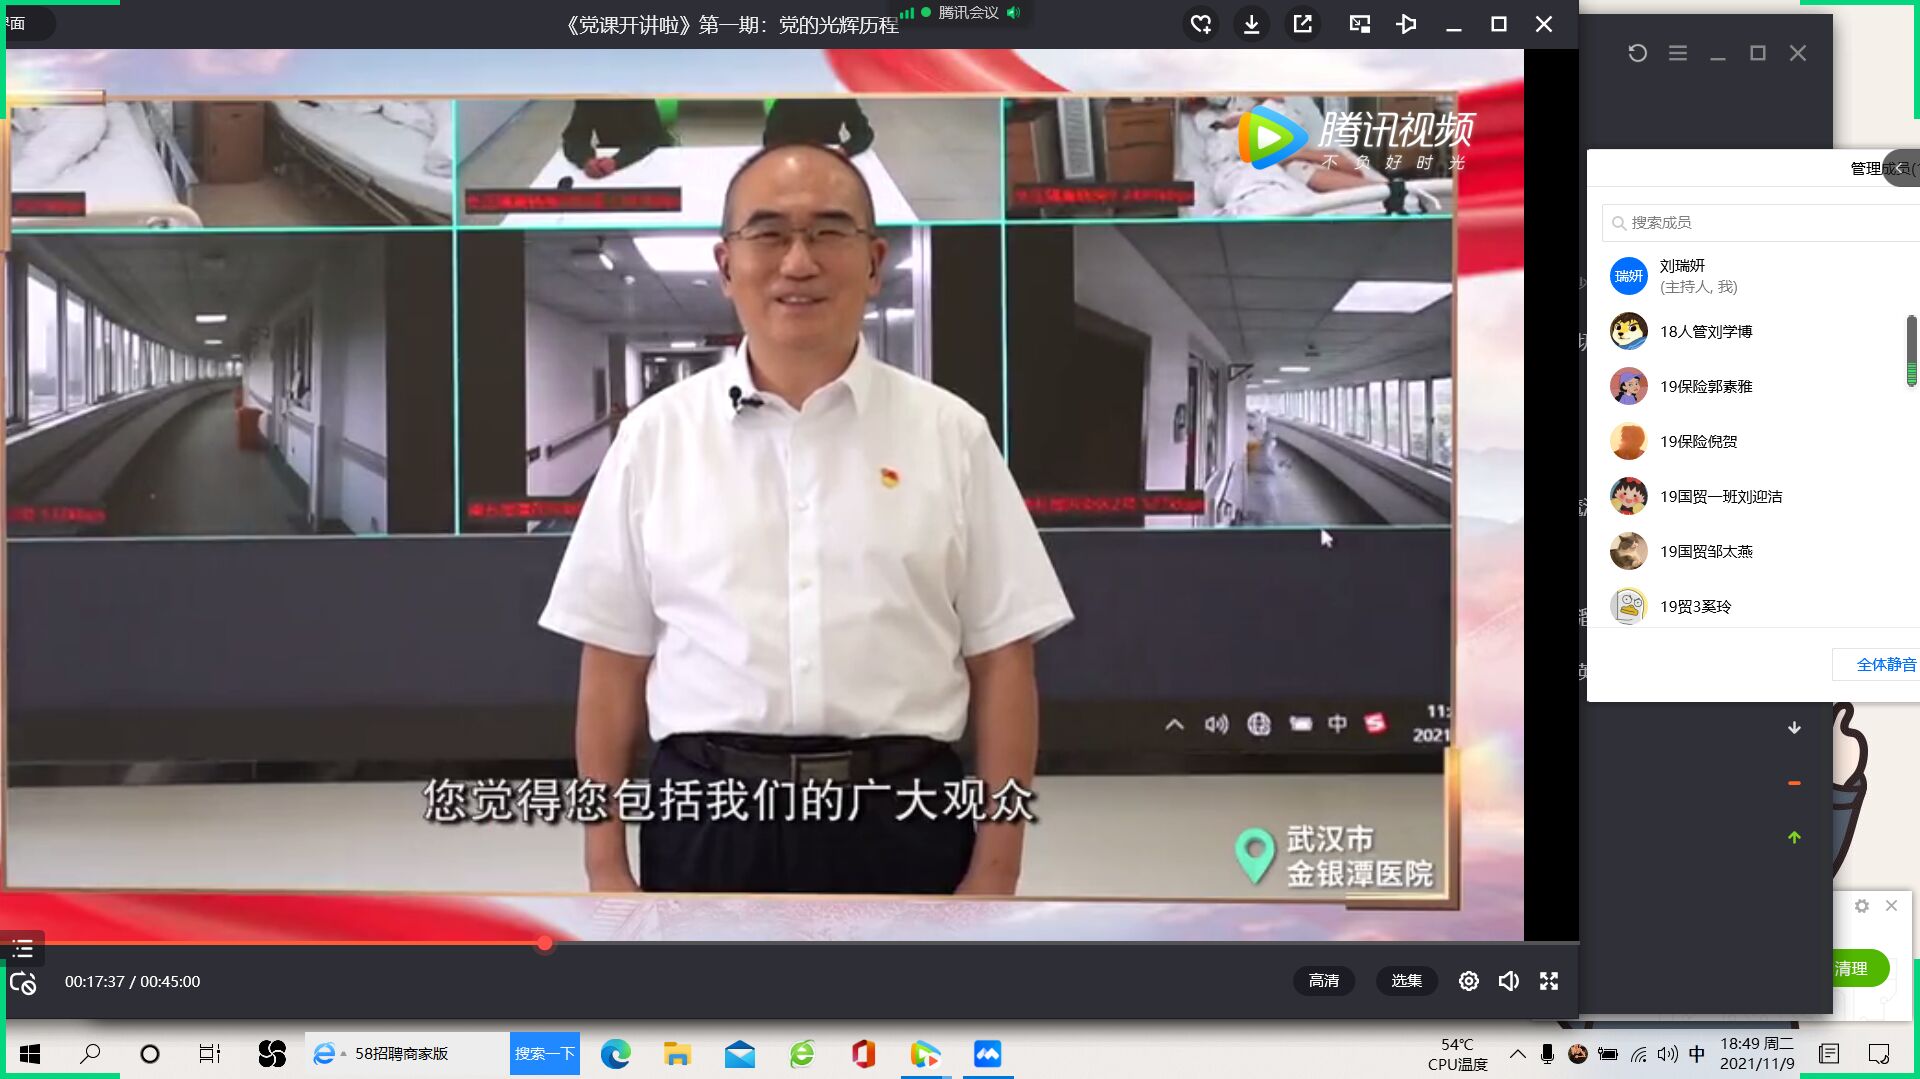Click the share icon in the player title bar
1920x1079 pixels.
coord(1302,24)
